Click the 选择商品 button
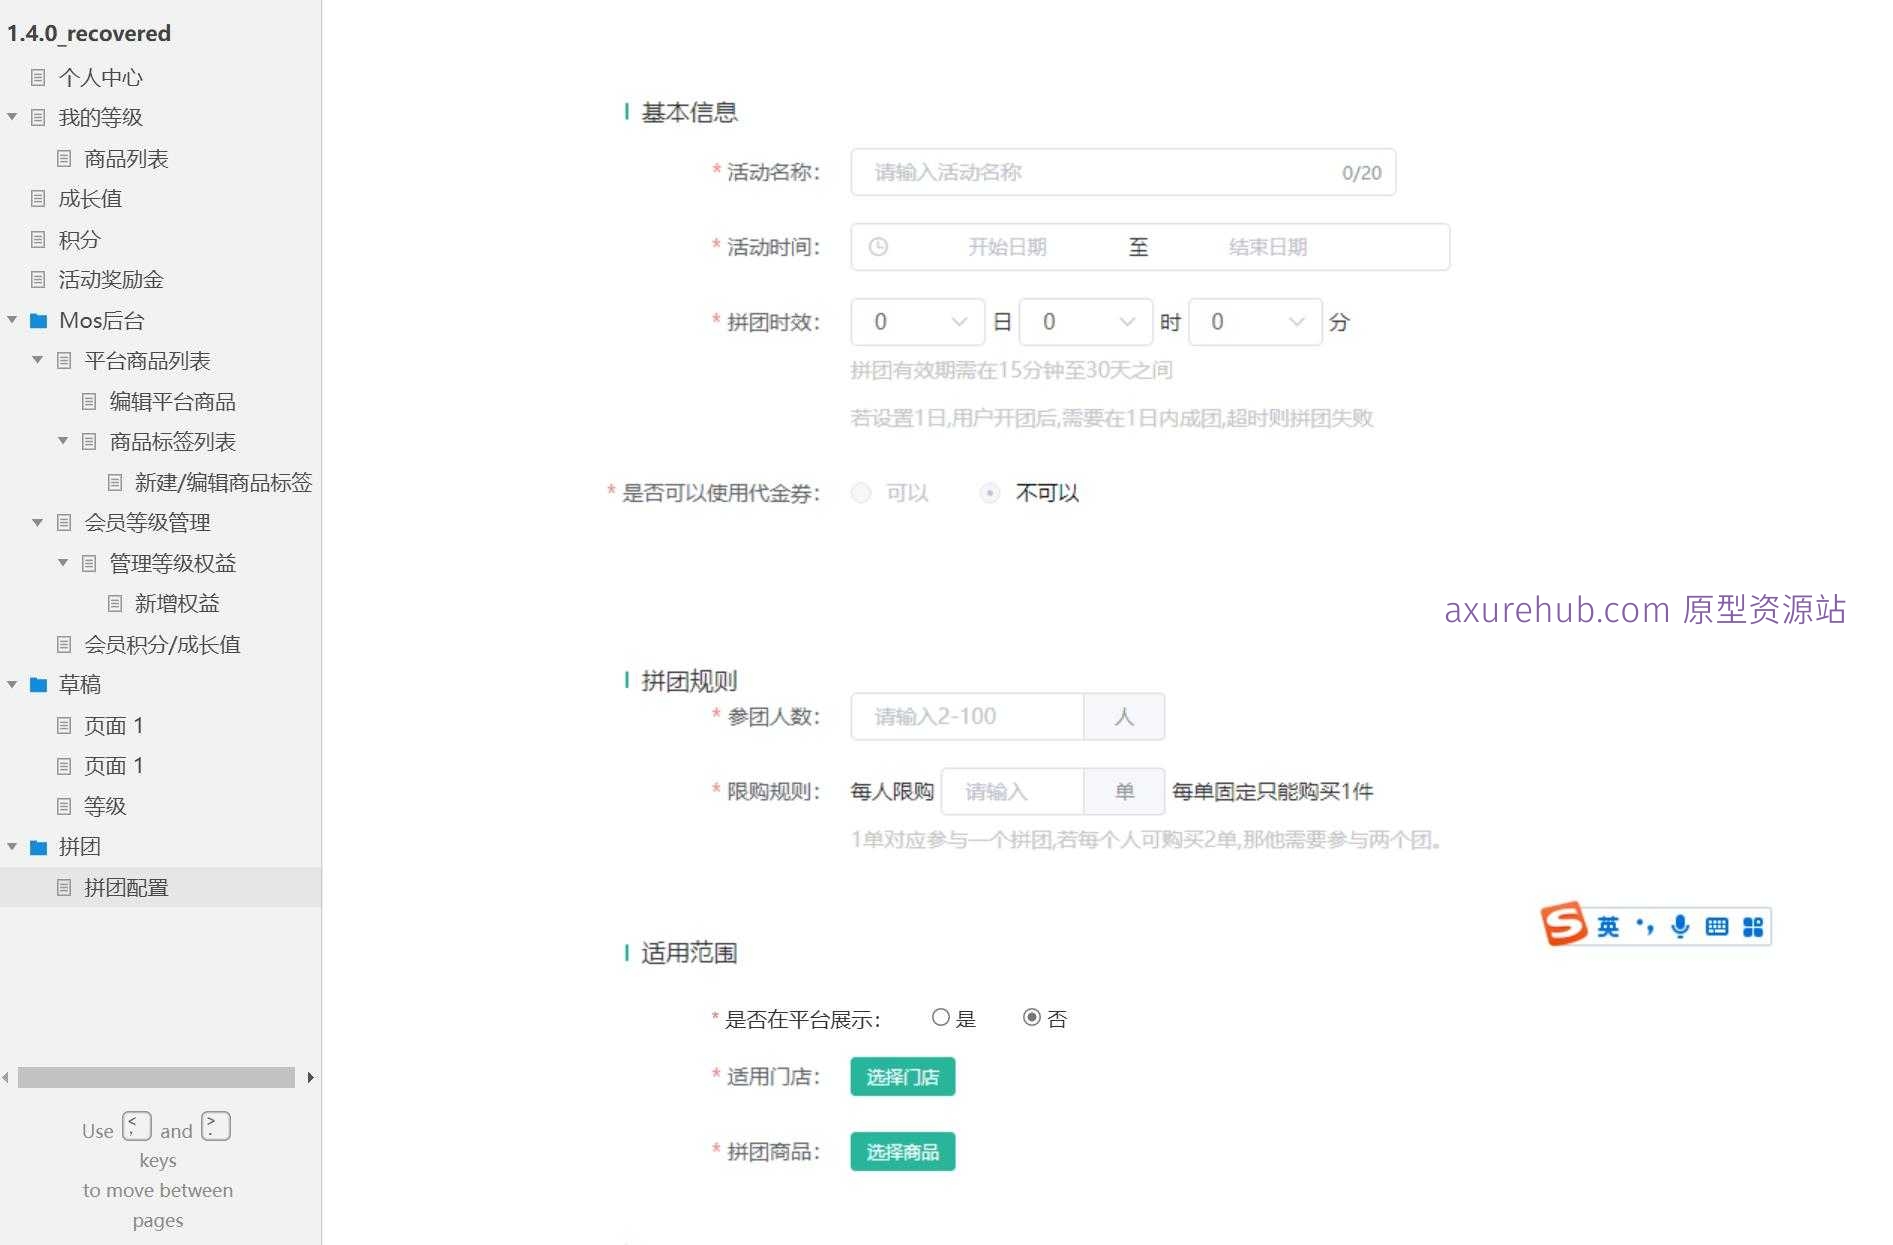1893x1245 pixels. point(901,1151)
